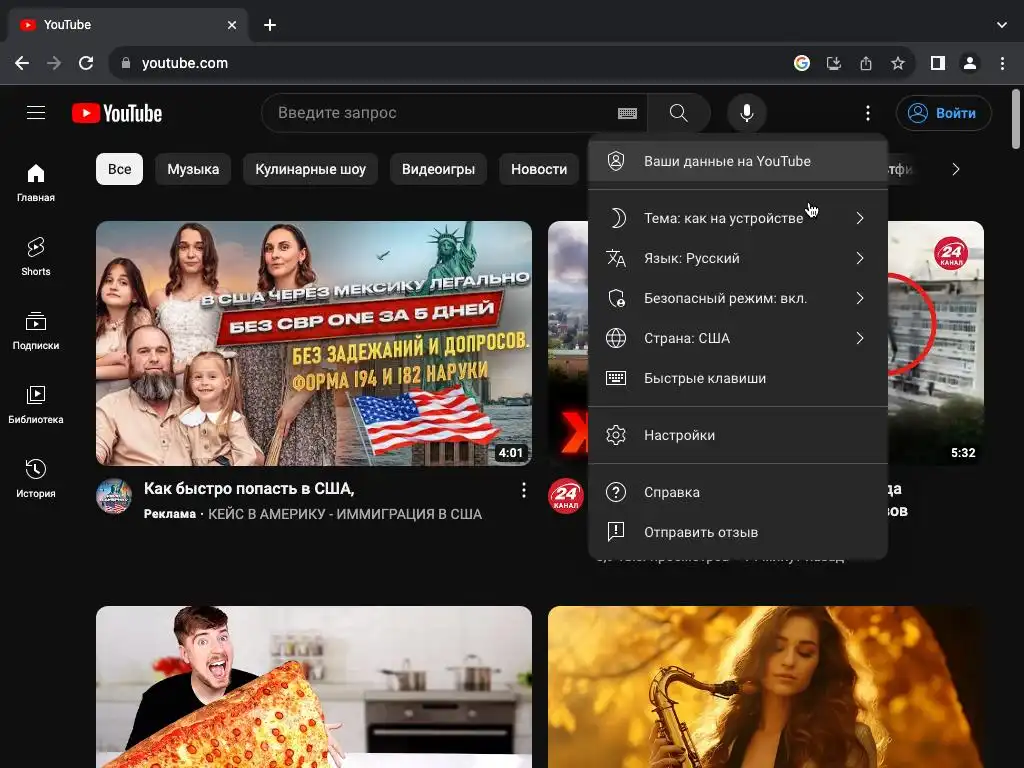Click the page vertical scrollbar
The width and height of the screenshot is (1024, 768).
point(1016,120)
